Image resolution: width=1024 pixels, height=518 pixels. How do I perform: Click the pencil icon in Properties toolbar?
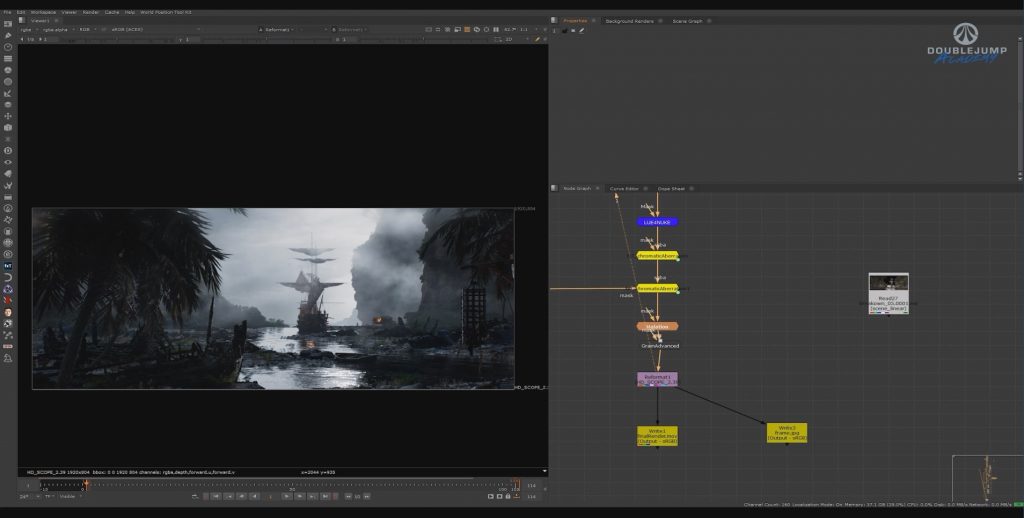[x=581, y=30]
